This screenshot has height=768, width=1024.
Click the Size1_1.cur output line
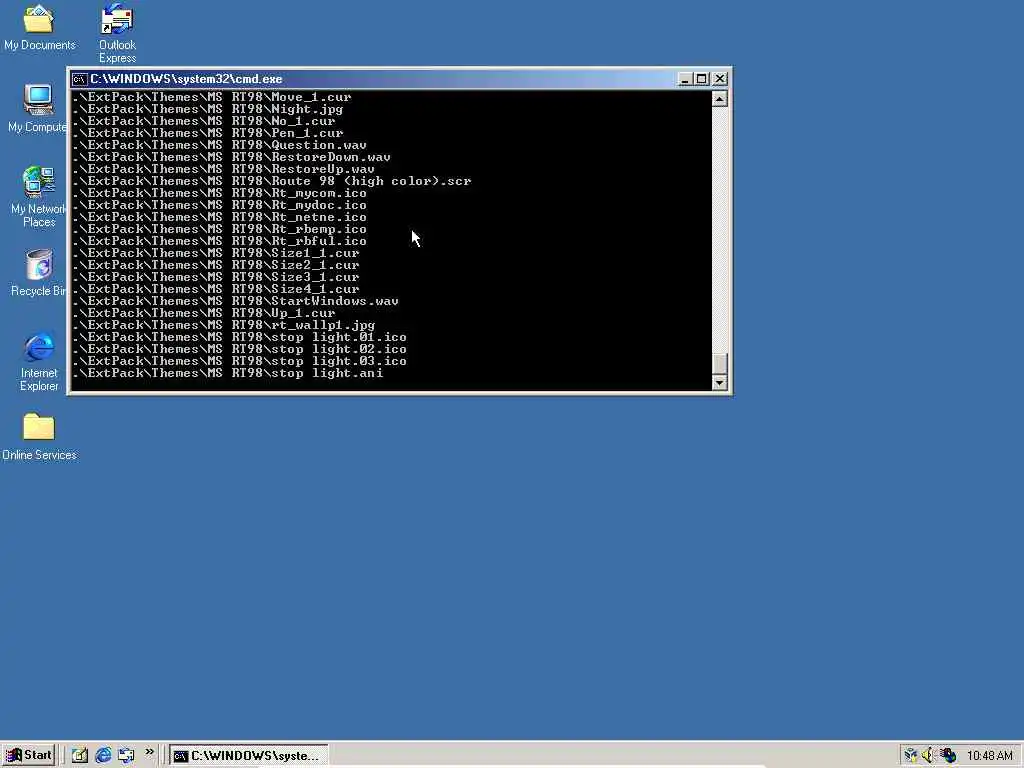pyautogui.click(x=216, y=253)
